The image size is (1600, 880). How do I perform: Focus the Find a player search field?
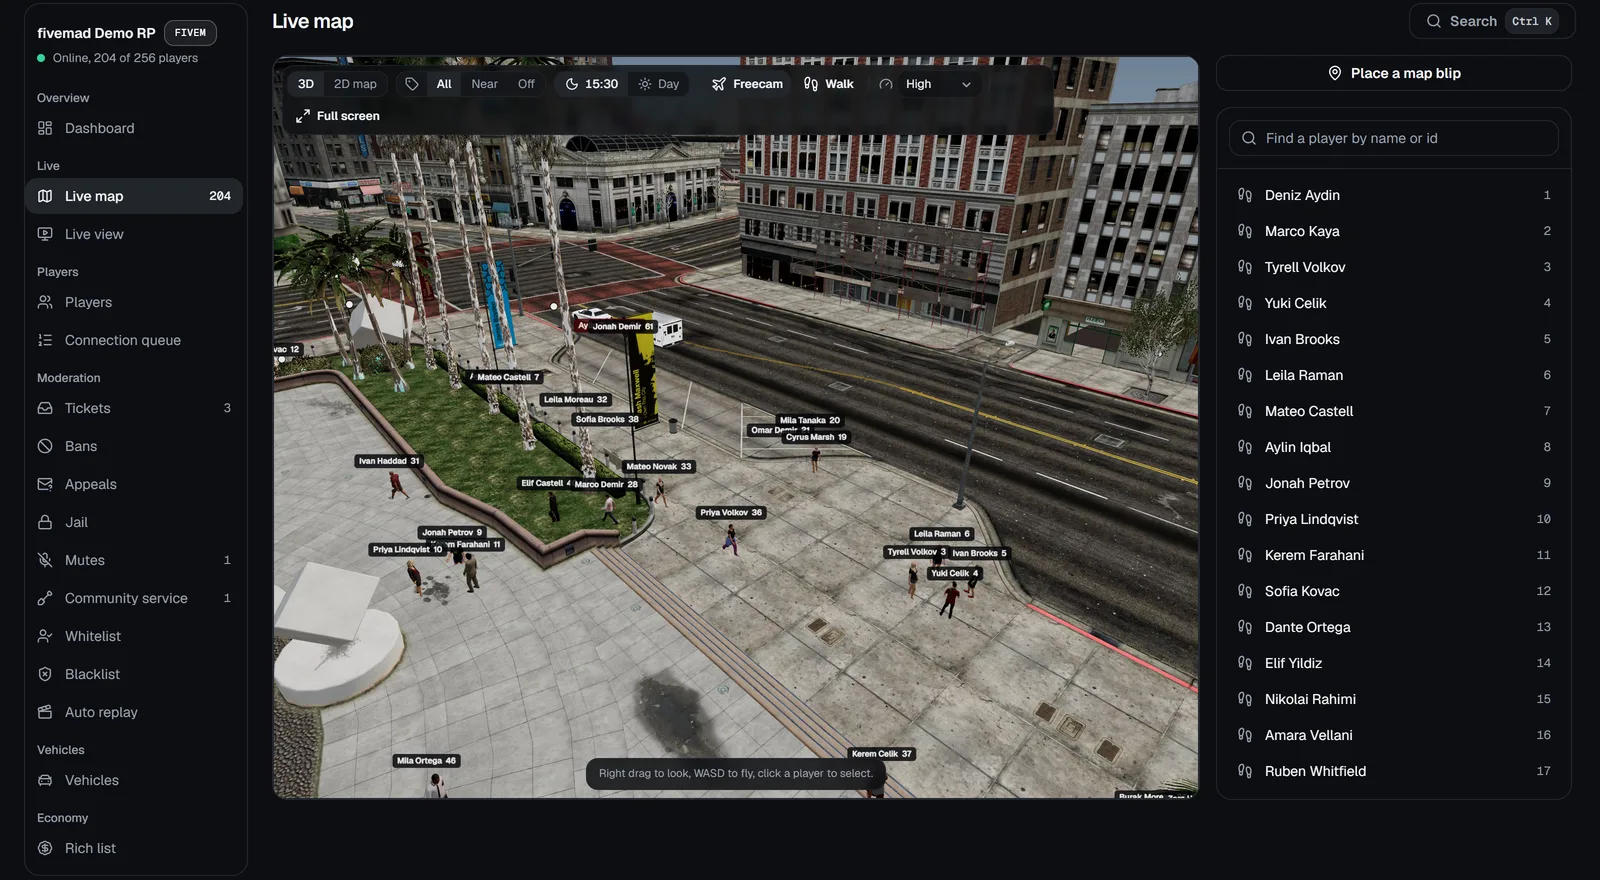tap(1394, 138)
